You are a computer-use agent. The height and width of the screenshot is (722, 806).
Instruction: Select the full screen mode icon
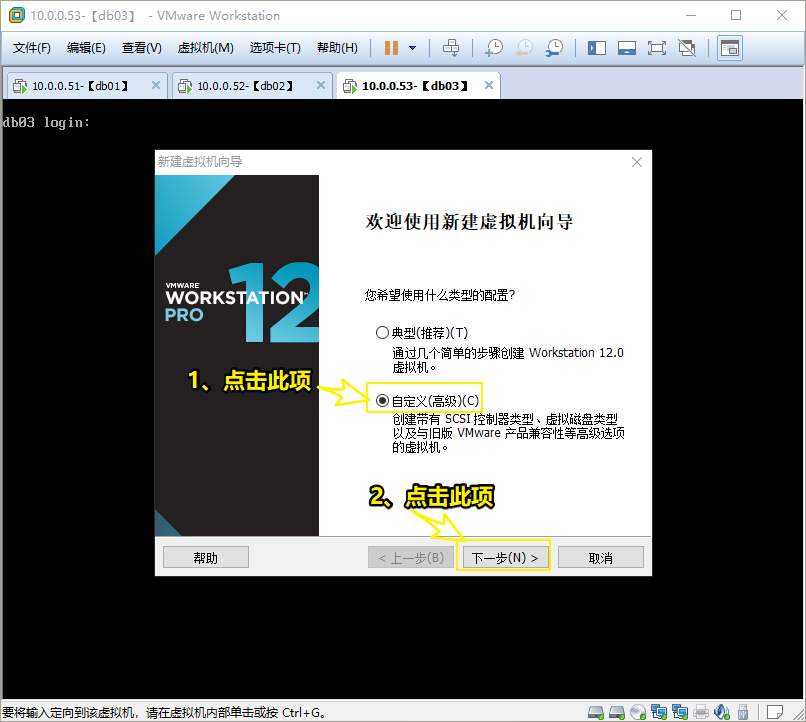point(658,47)
